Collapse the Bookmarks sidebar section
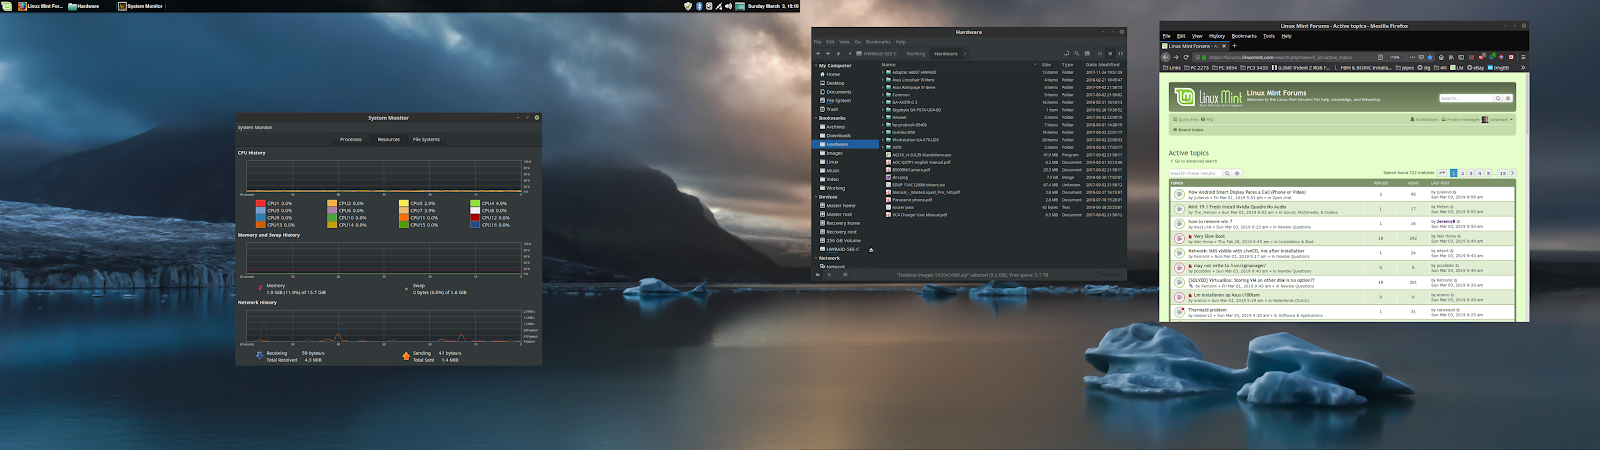This screenshot has width=1600, height=450. pos(816,118)
